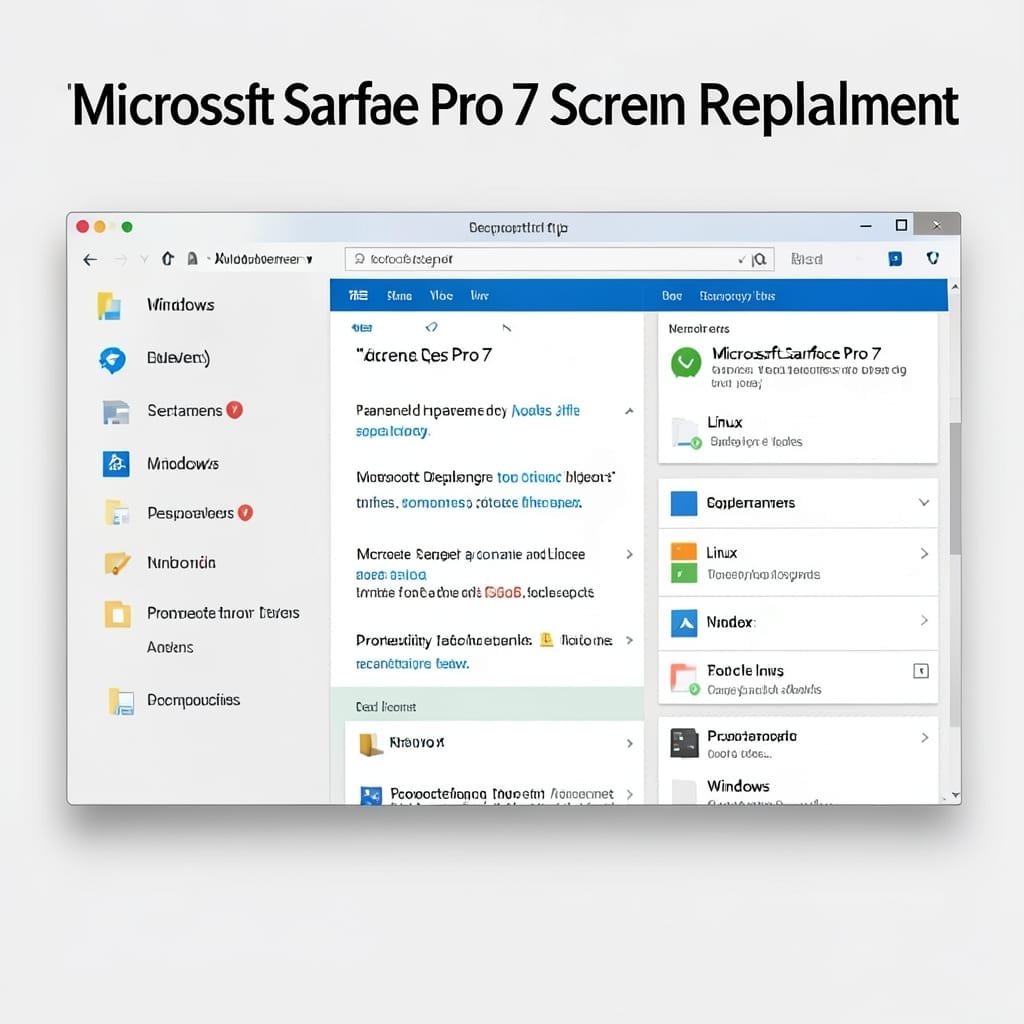Expand the Mcrroete Senget row chevron
Viewport: 1024px width, 1024px height.
(x=630, y=554)
